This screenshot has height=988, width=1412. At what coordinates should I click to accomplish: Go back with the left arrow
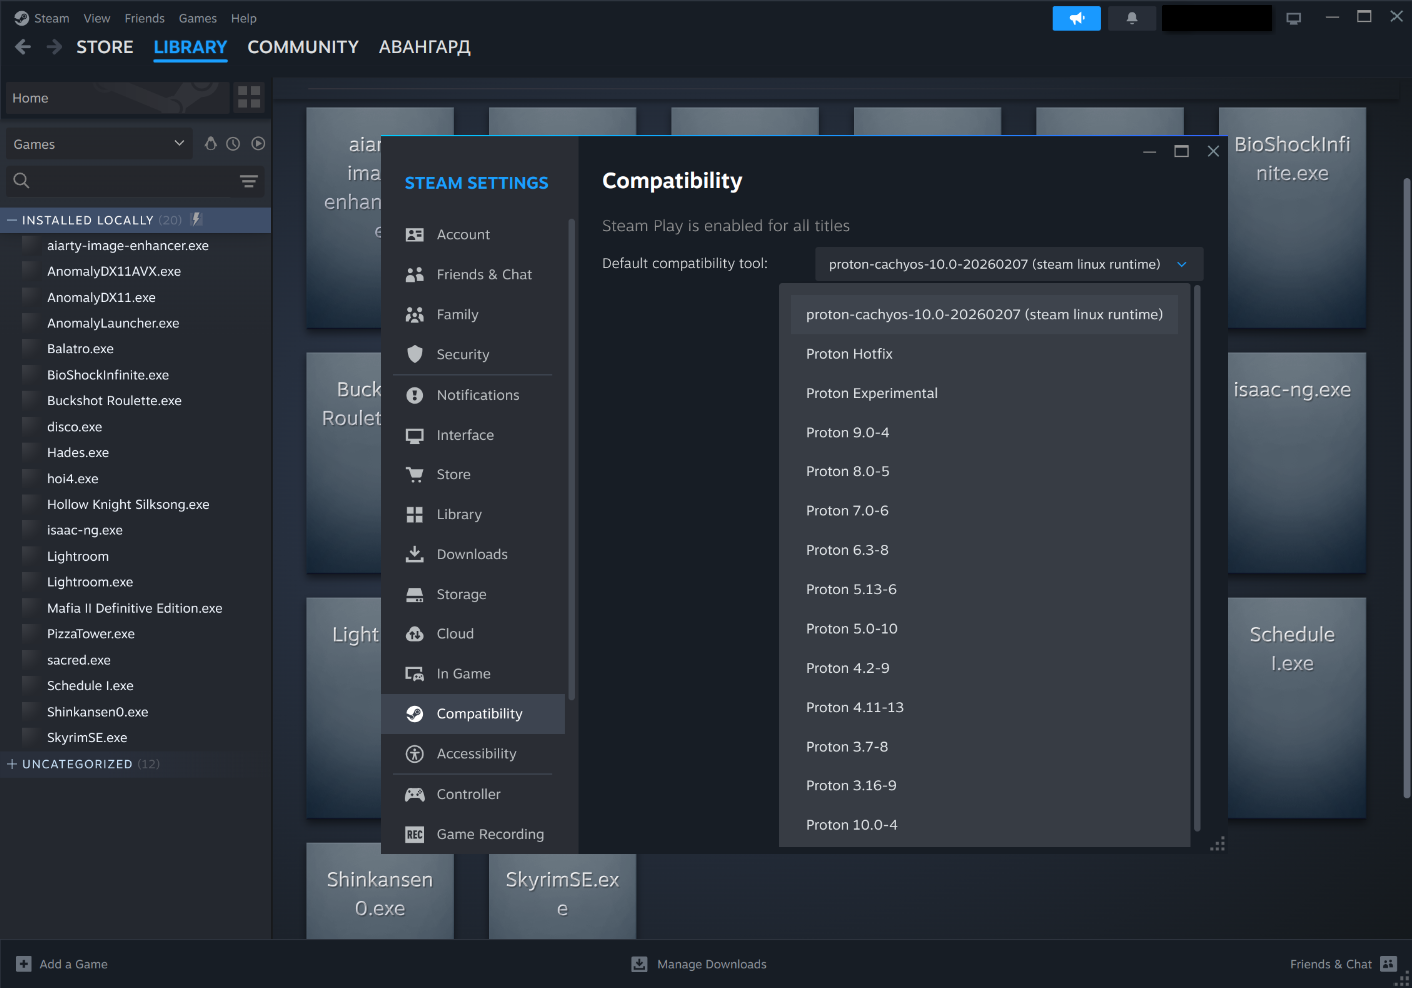click(x=23, y=47)
